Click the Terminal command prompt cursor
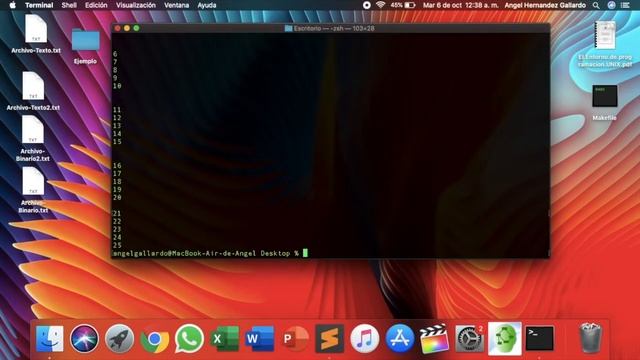The width and height of the screenshot is (640, 360). 305,253
